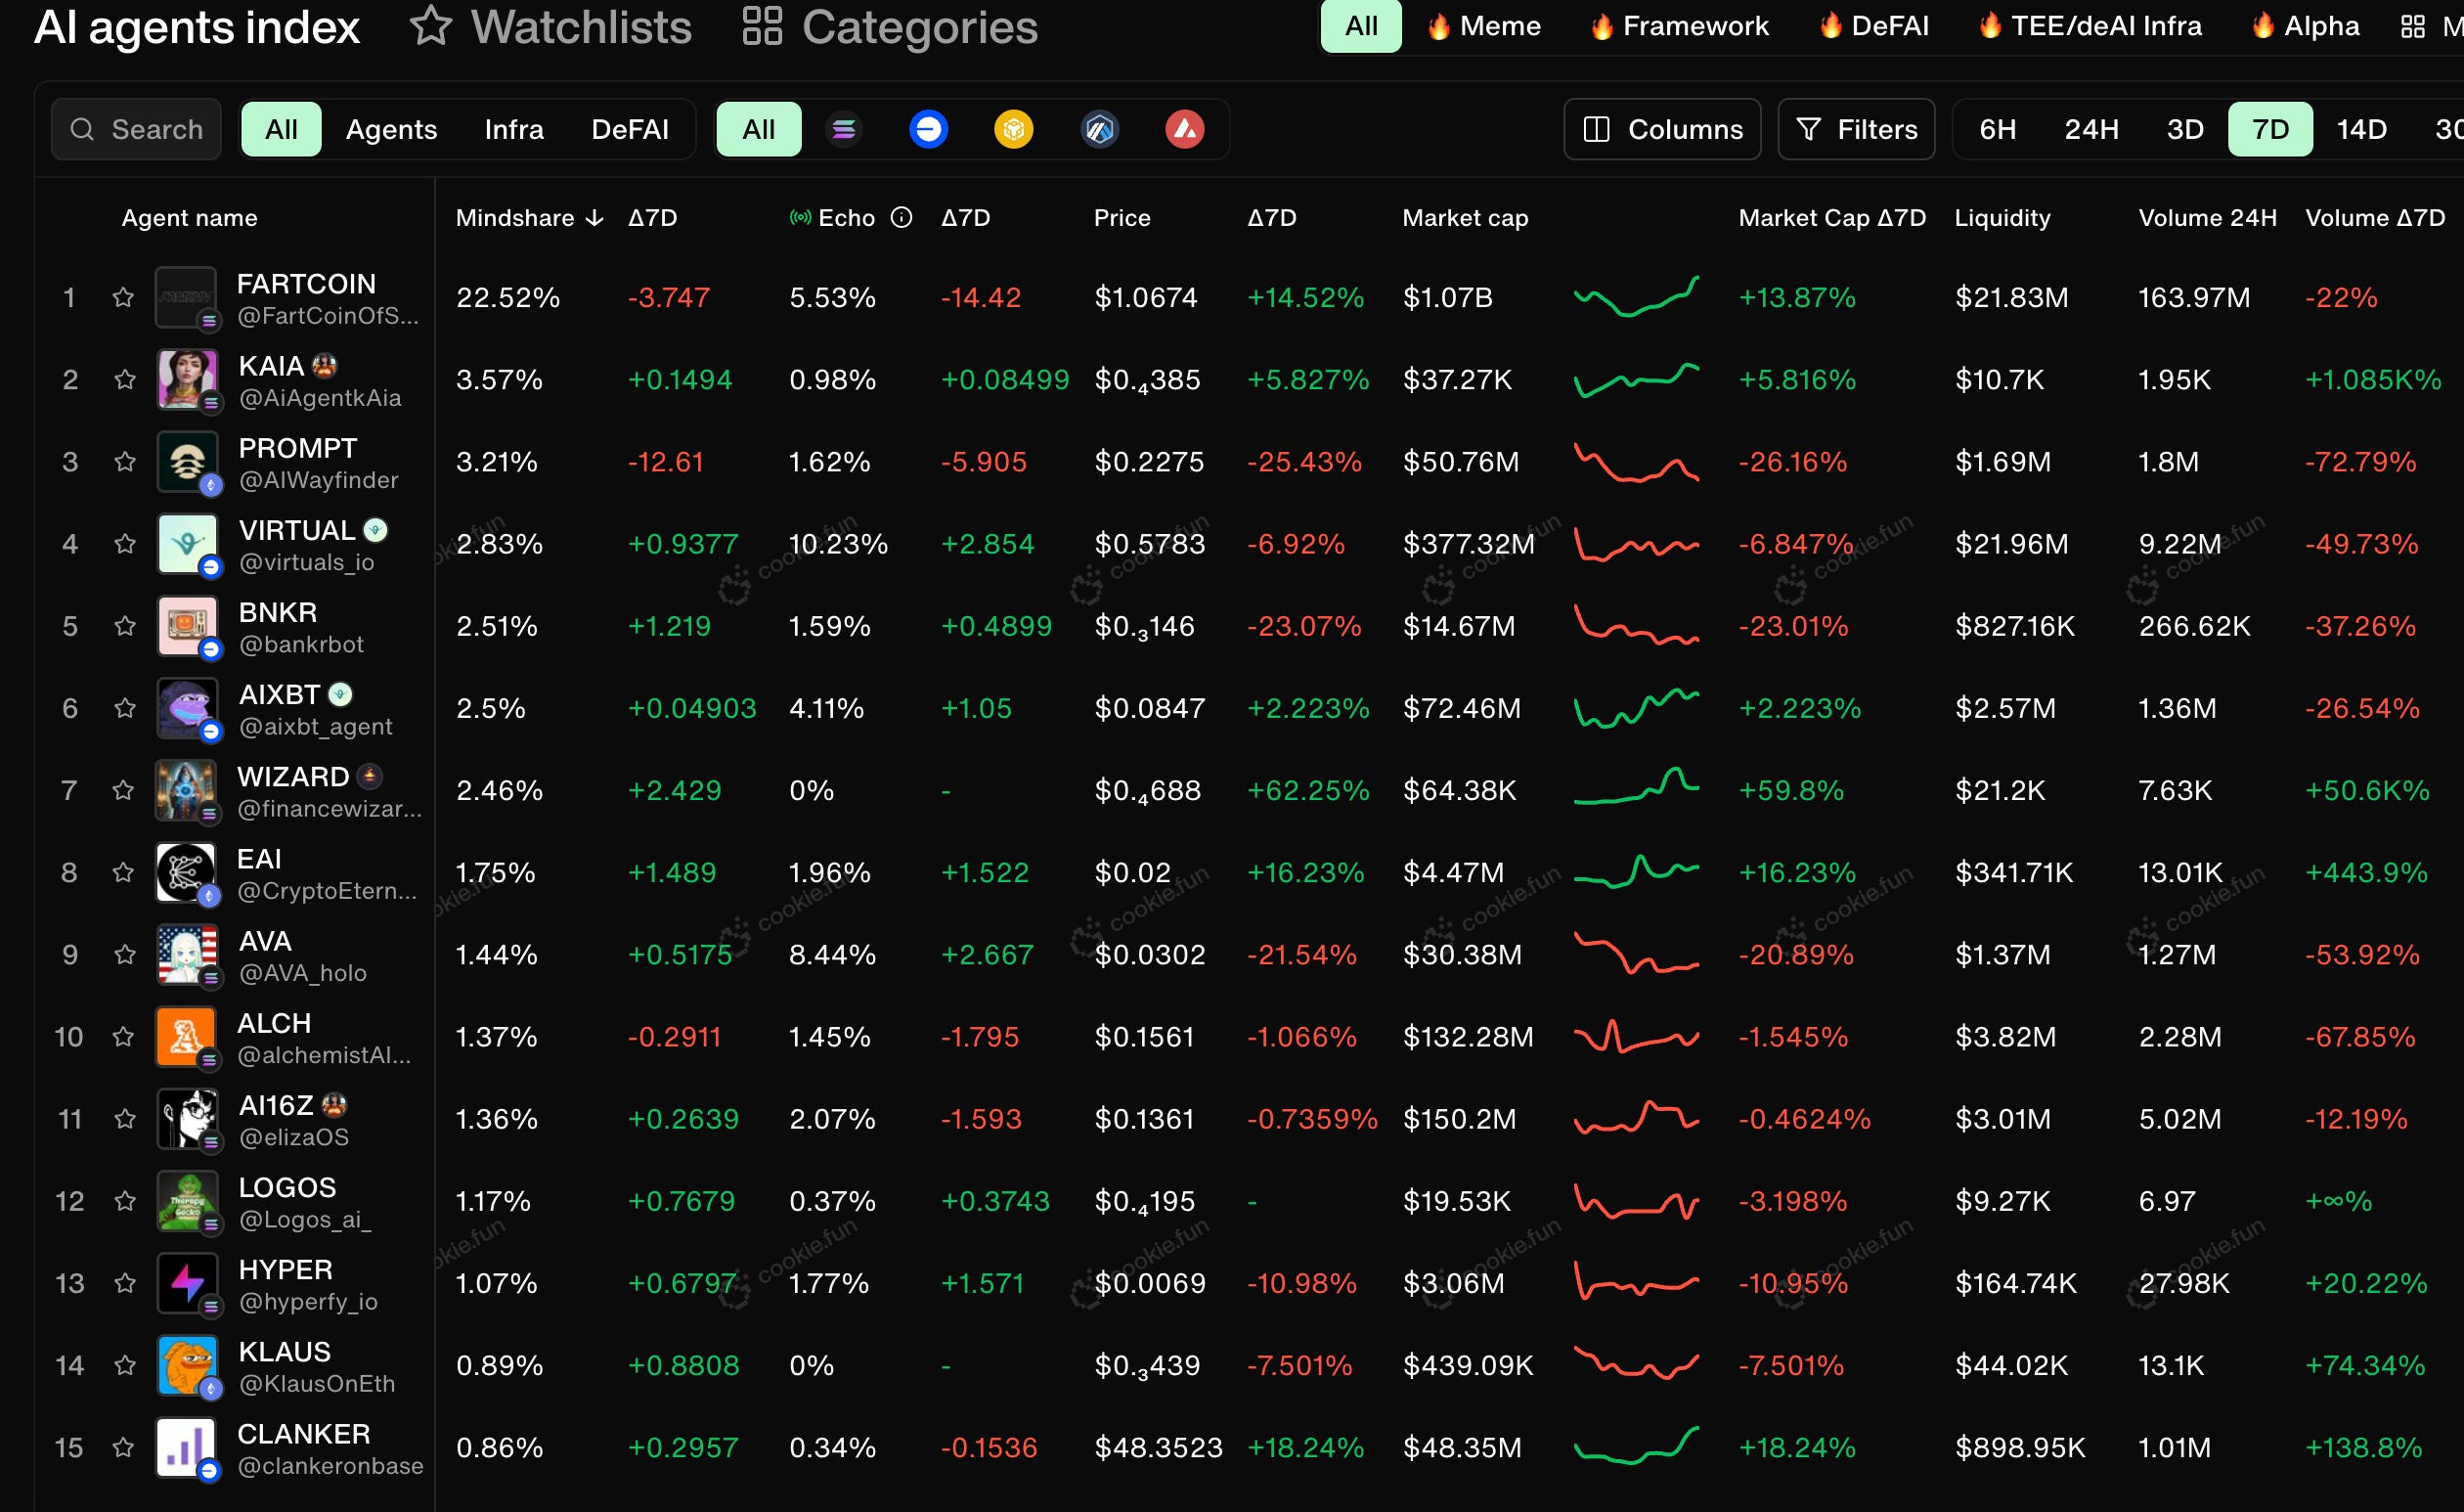Filter by BNB chain icon
2464x1512 pixels.
(1013, 129)
